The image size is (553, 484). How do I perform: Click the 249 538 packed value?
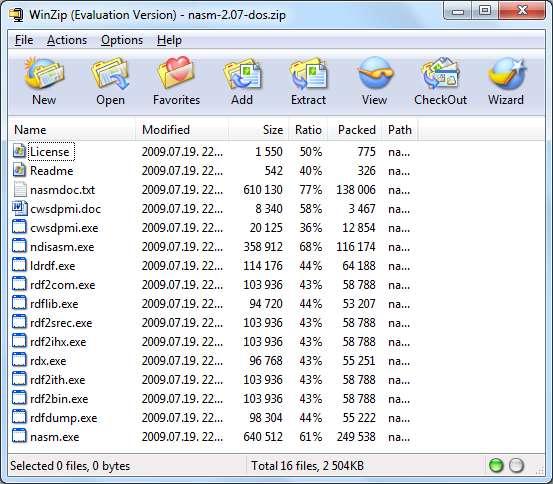tap(356, 437)
